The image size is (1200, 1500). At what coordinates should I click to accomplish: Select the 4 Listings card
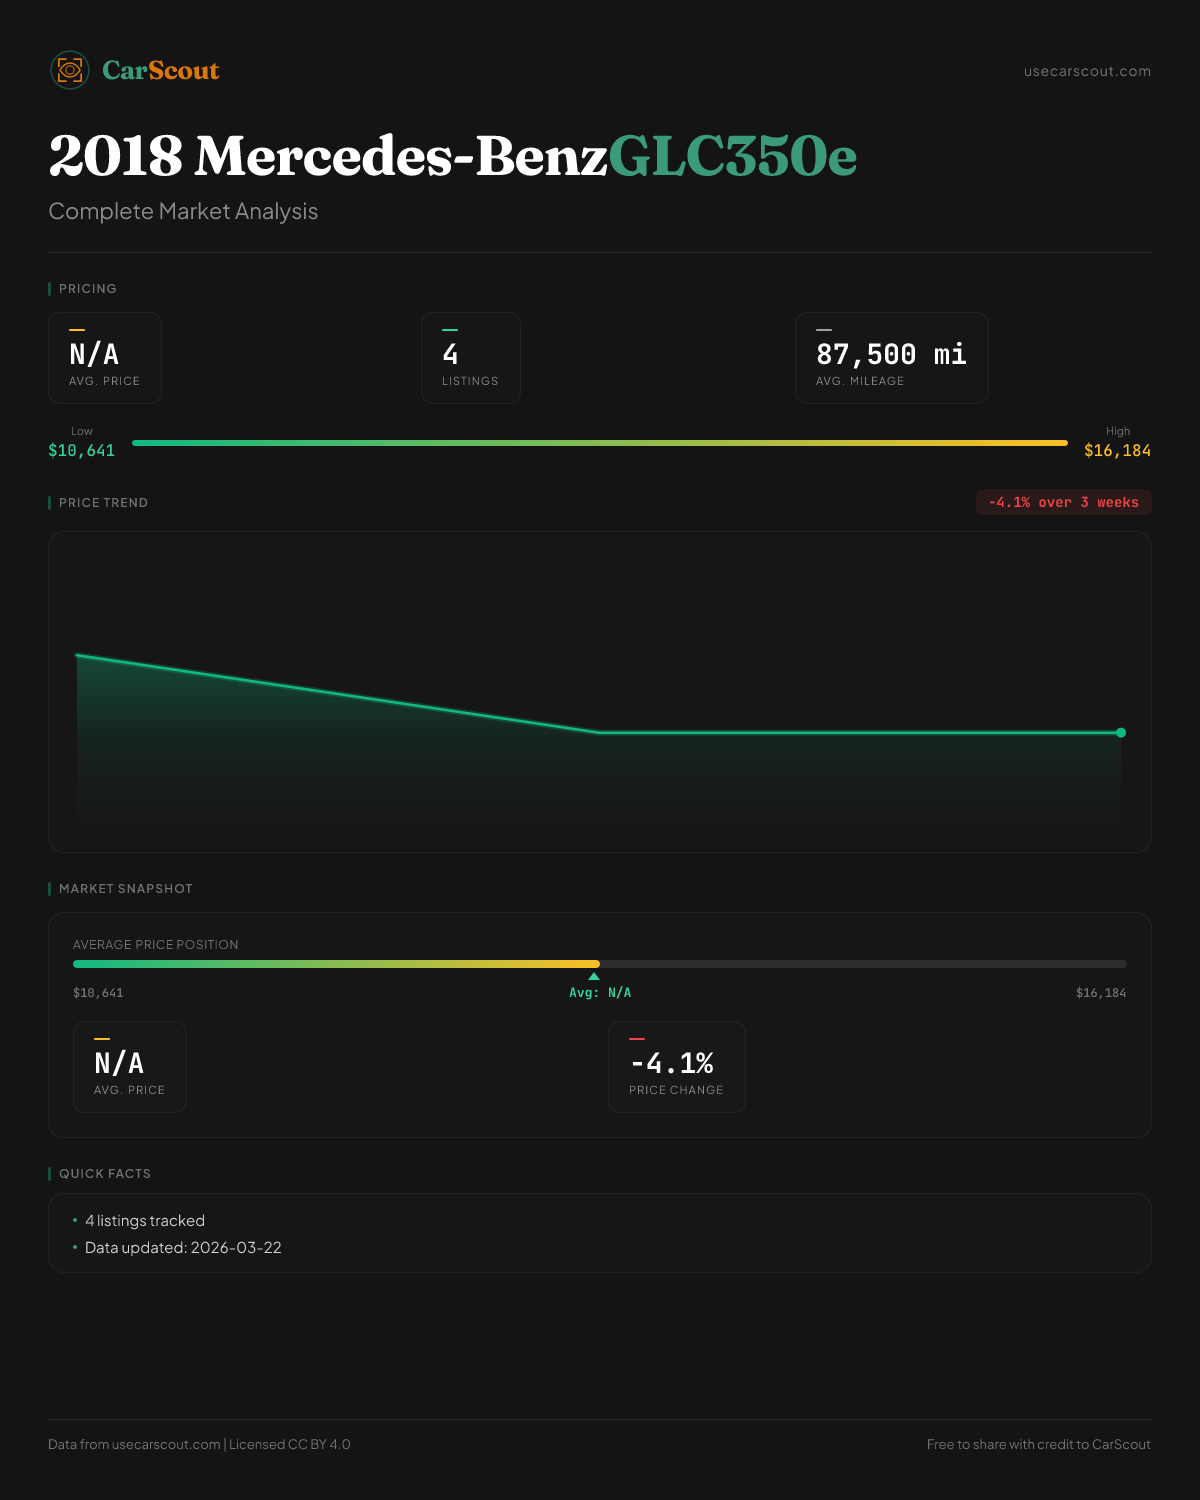(x=470, y=358)
